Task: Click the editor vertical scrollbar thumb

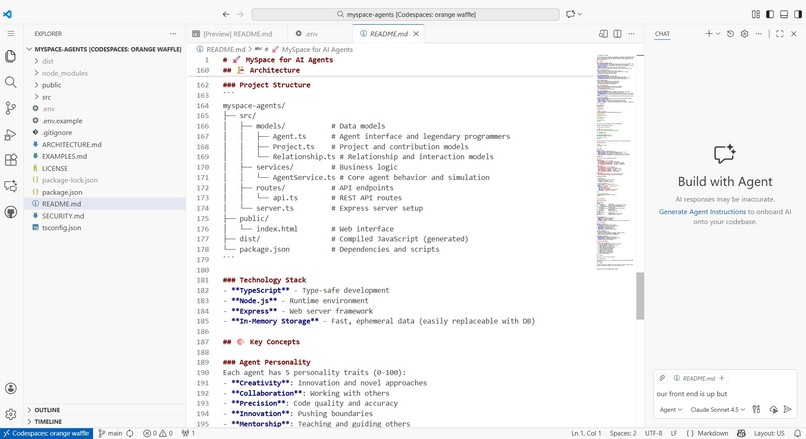Action: [640, 296]
